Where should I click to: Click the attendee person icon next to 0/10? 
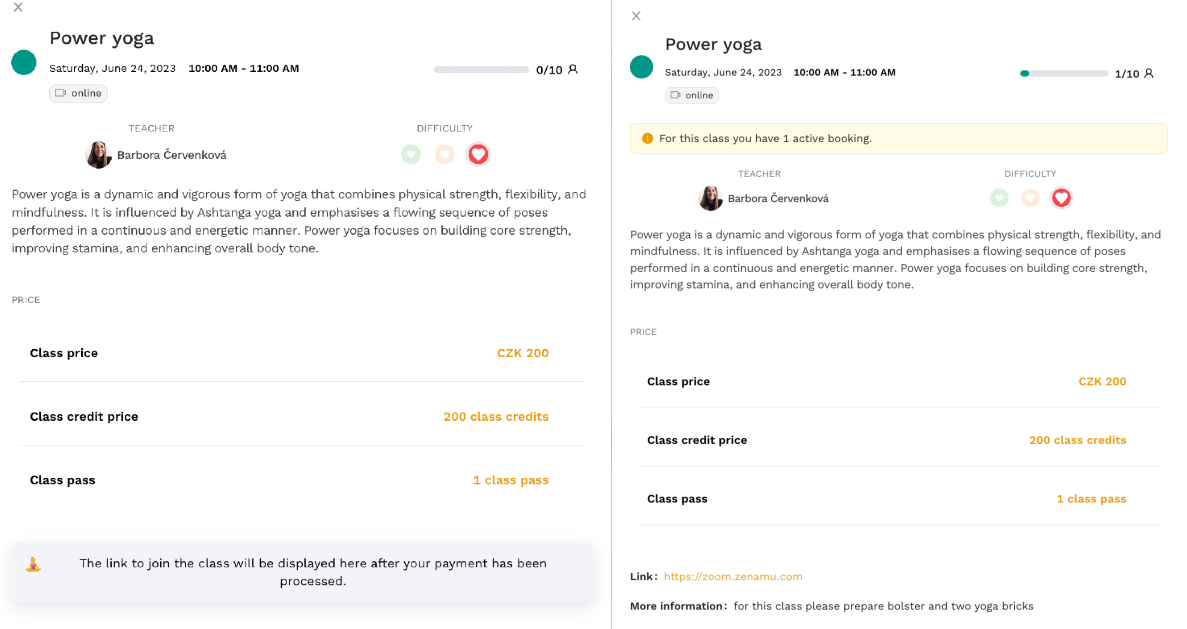coord(573,70)
